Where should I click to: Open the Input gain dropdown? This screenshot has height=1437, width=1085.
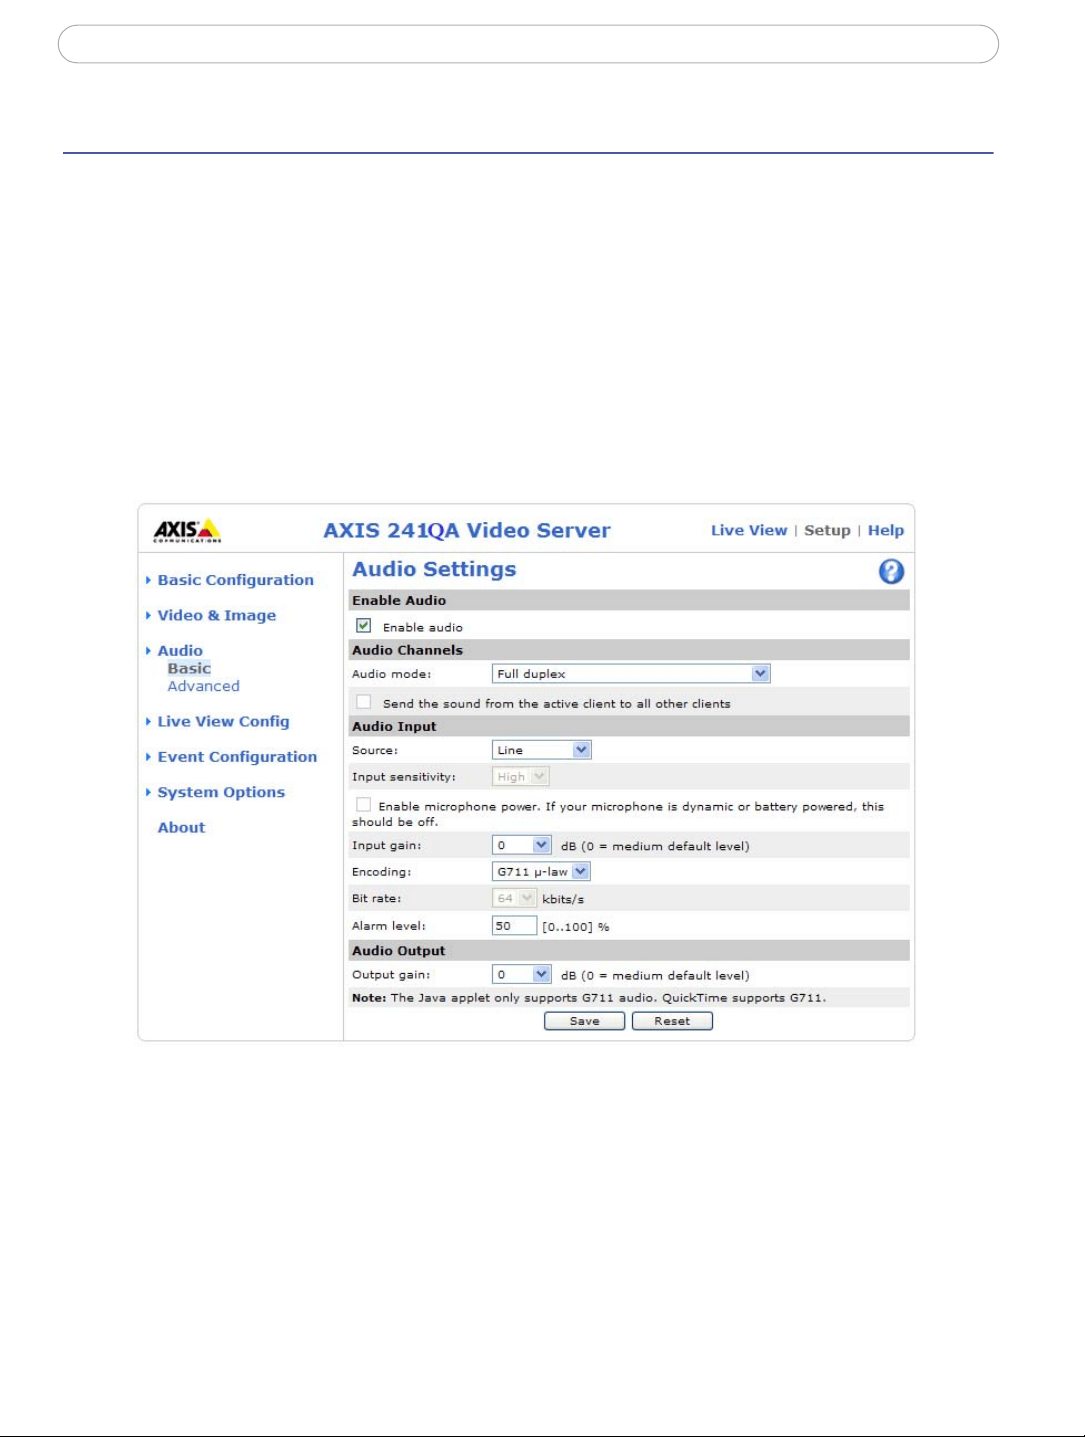(522, 846)
